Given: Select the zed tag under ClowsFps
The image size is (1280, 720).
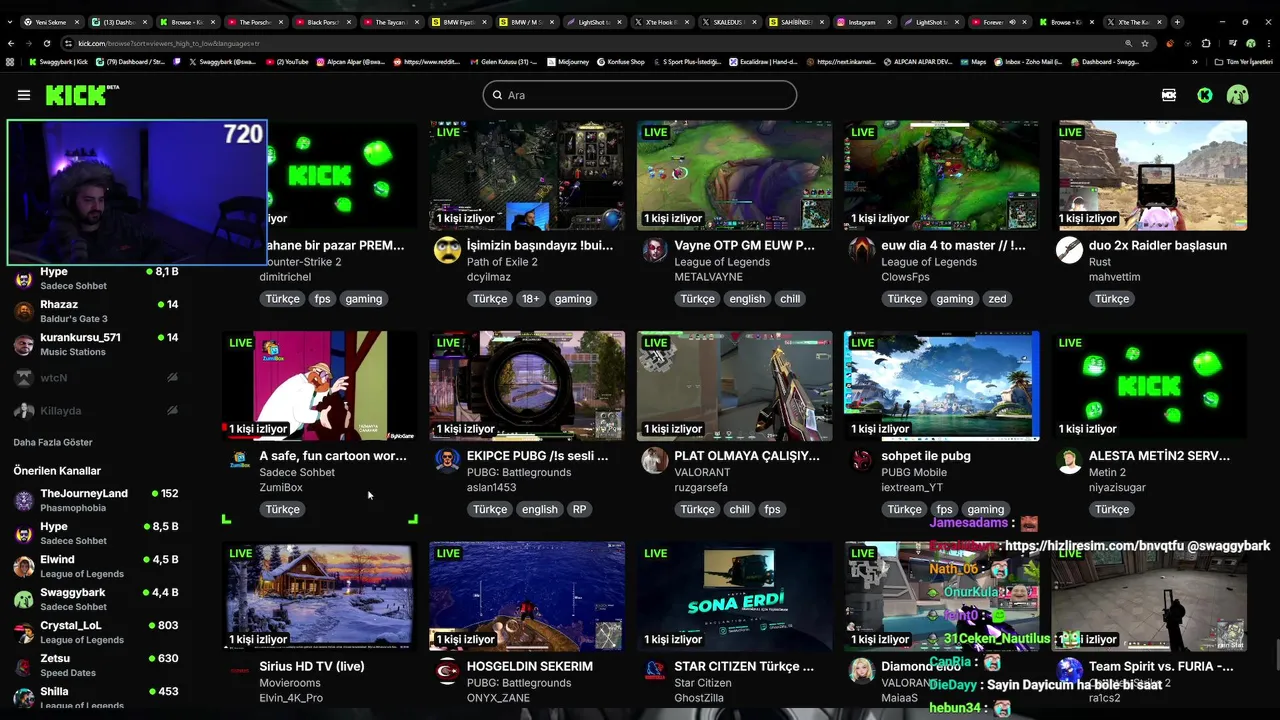Looking at the screenshot, I should (x=997, y=299).
